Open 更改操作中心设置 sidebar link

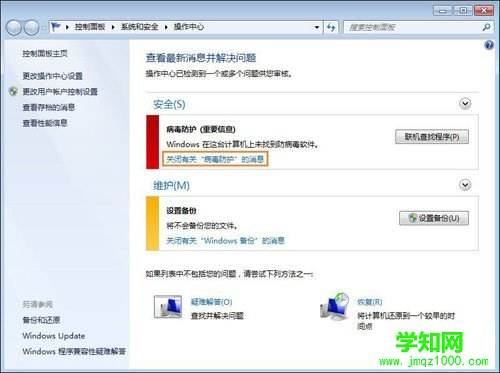pyautogui.click(x=52, y=76)
